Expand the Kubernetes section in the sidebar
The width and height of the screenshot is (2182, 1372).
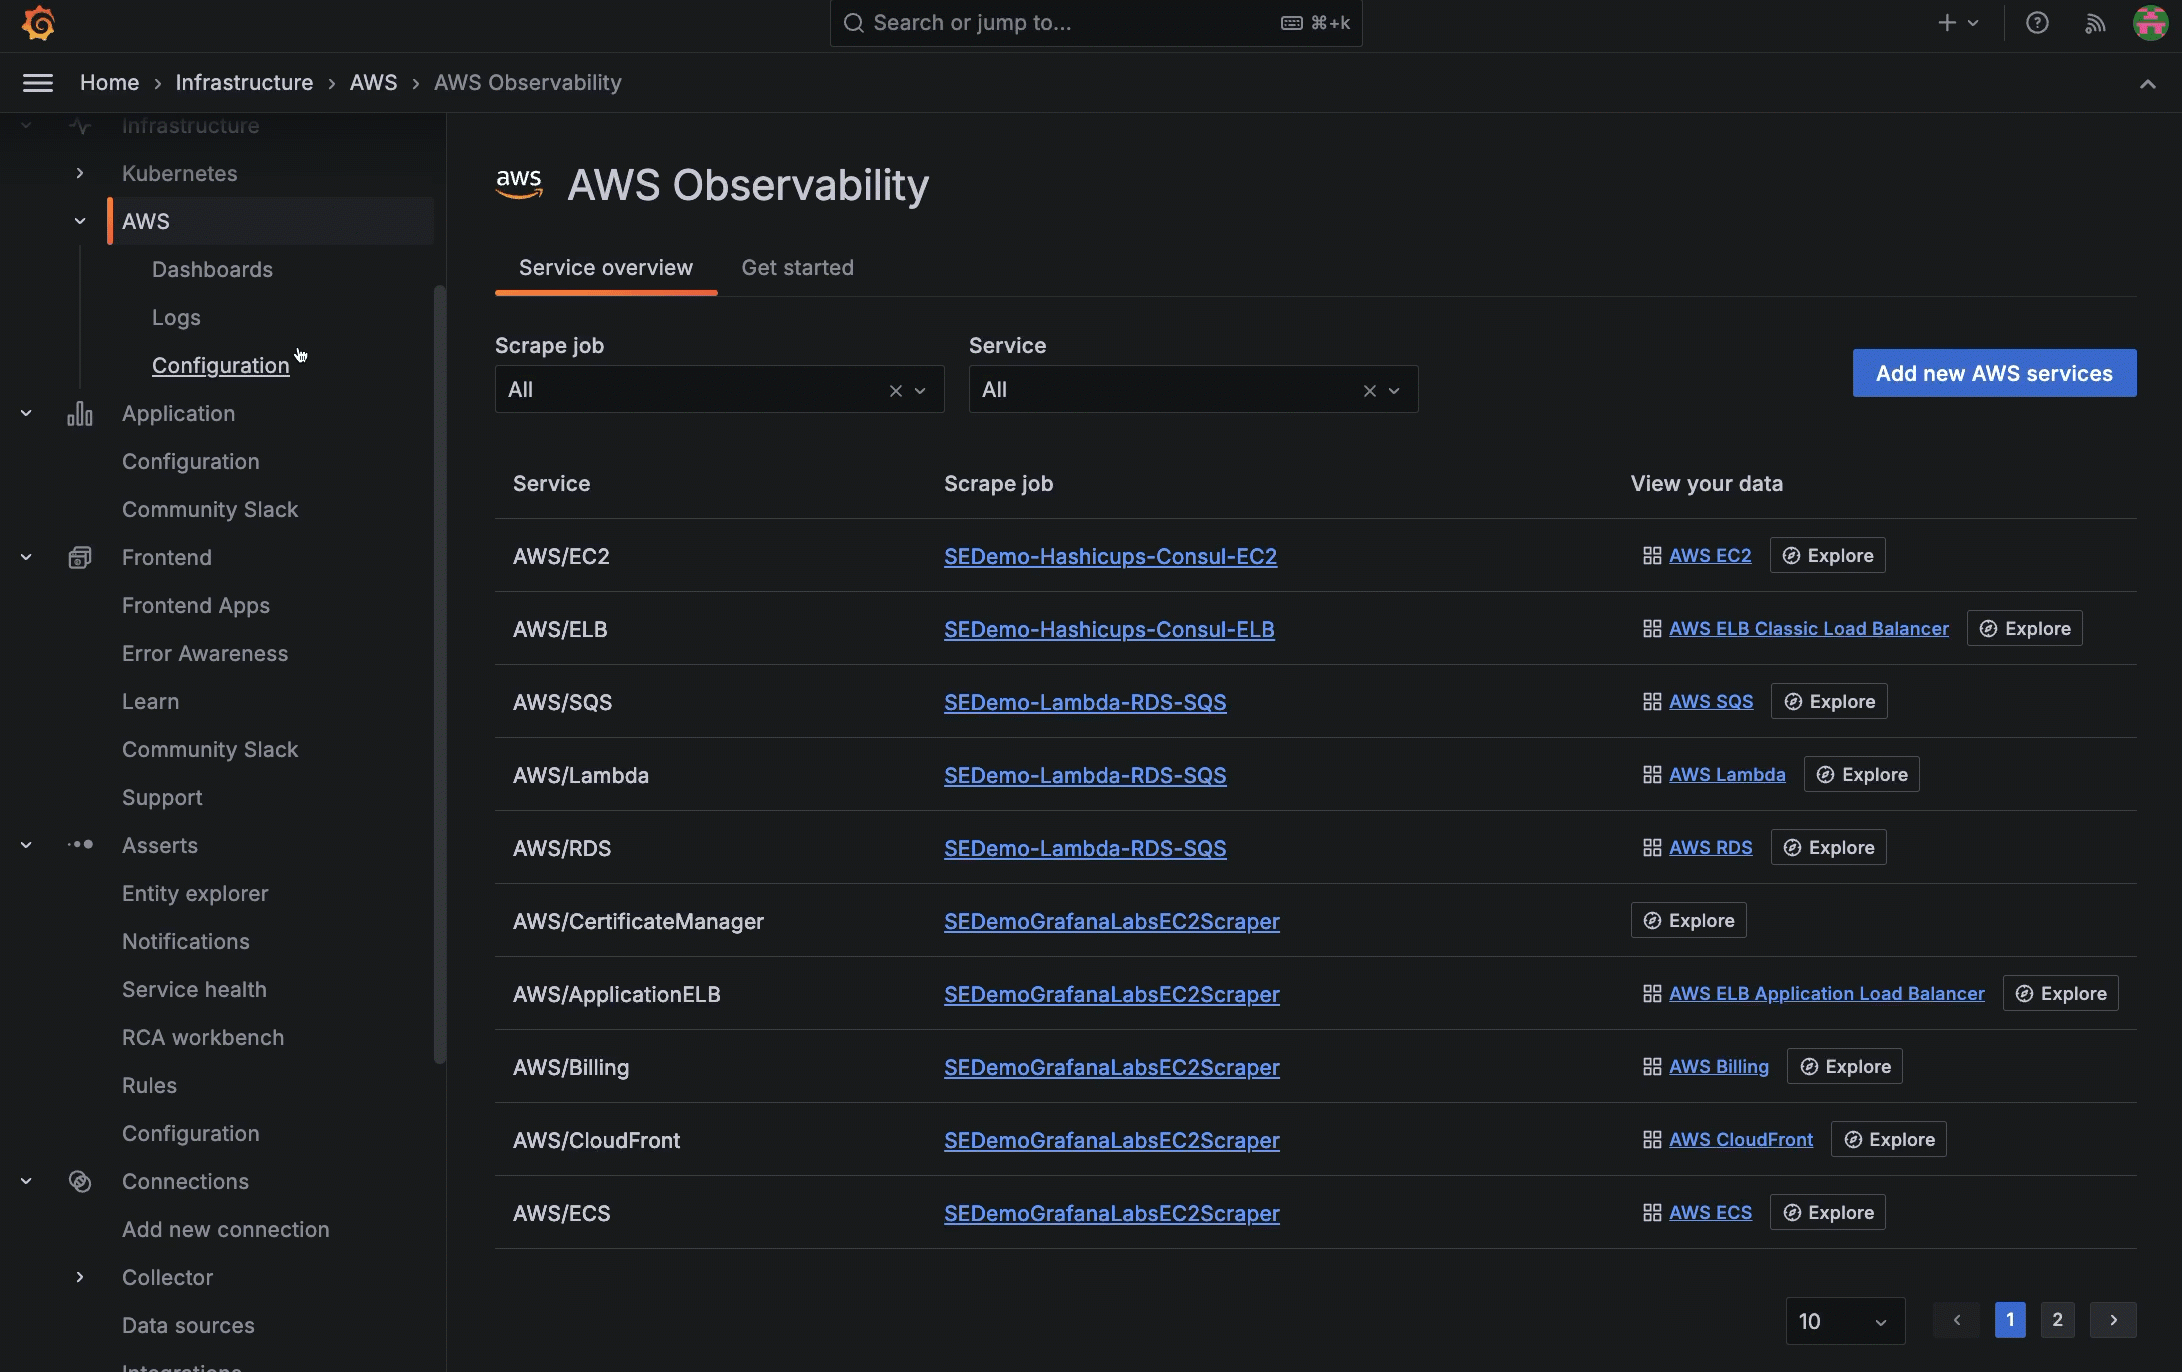pyautogui.click(x=80, y=173)
